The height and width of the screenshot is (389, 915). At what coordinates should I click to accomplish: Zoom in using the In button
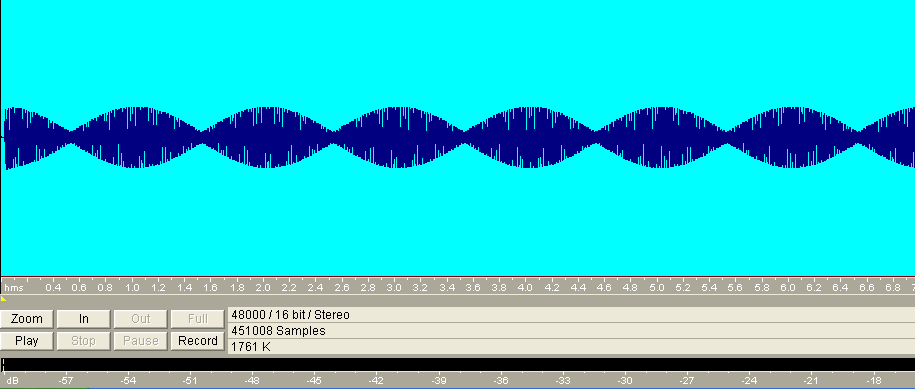(83, 319)
